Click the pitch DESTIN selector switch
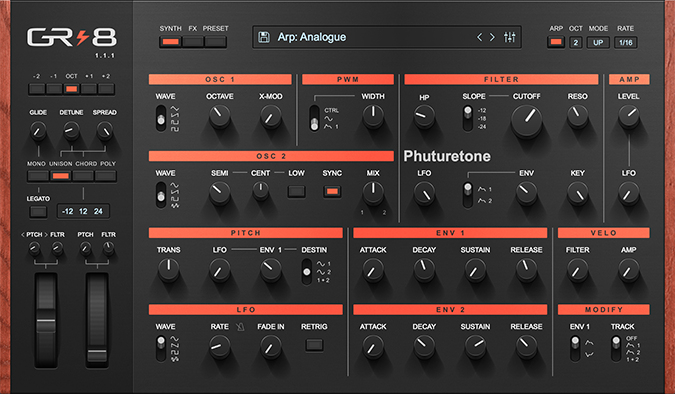This screenshot has width=675, height=394. (307, 272)
